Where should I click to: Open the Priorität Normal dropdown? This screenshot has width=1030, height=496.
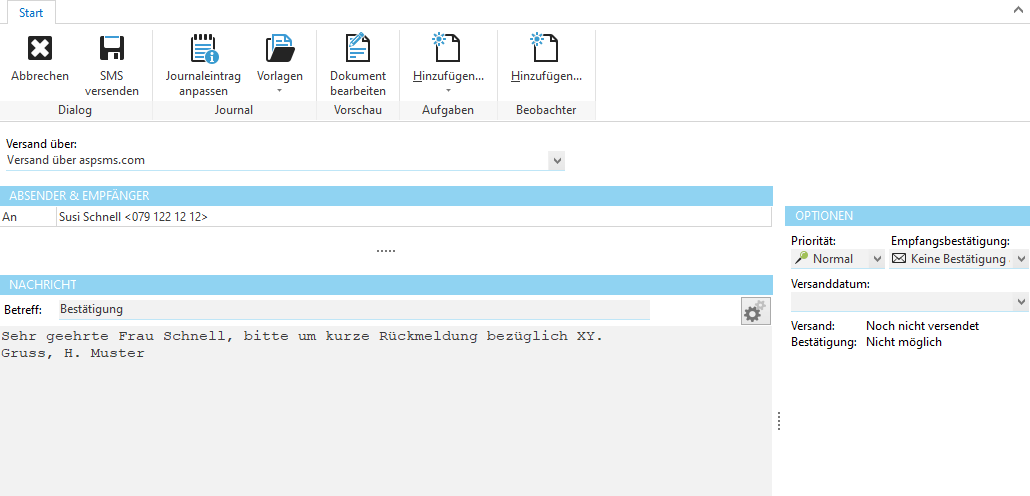point(877,259)
